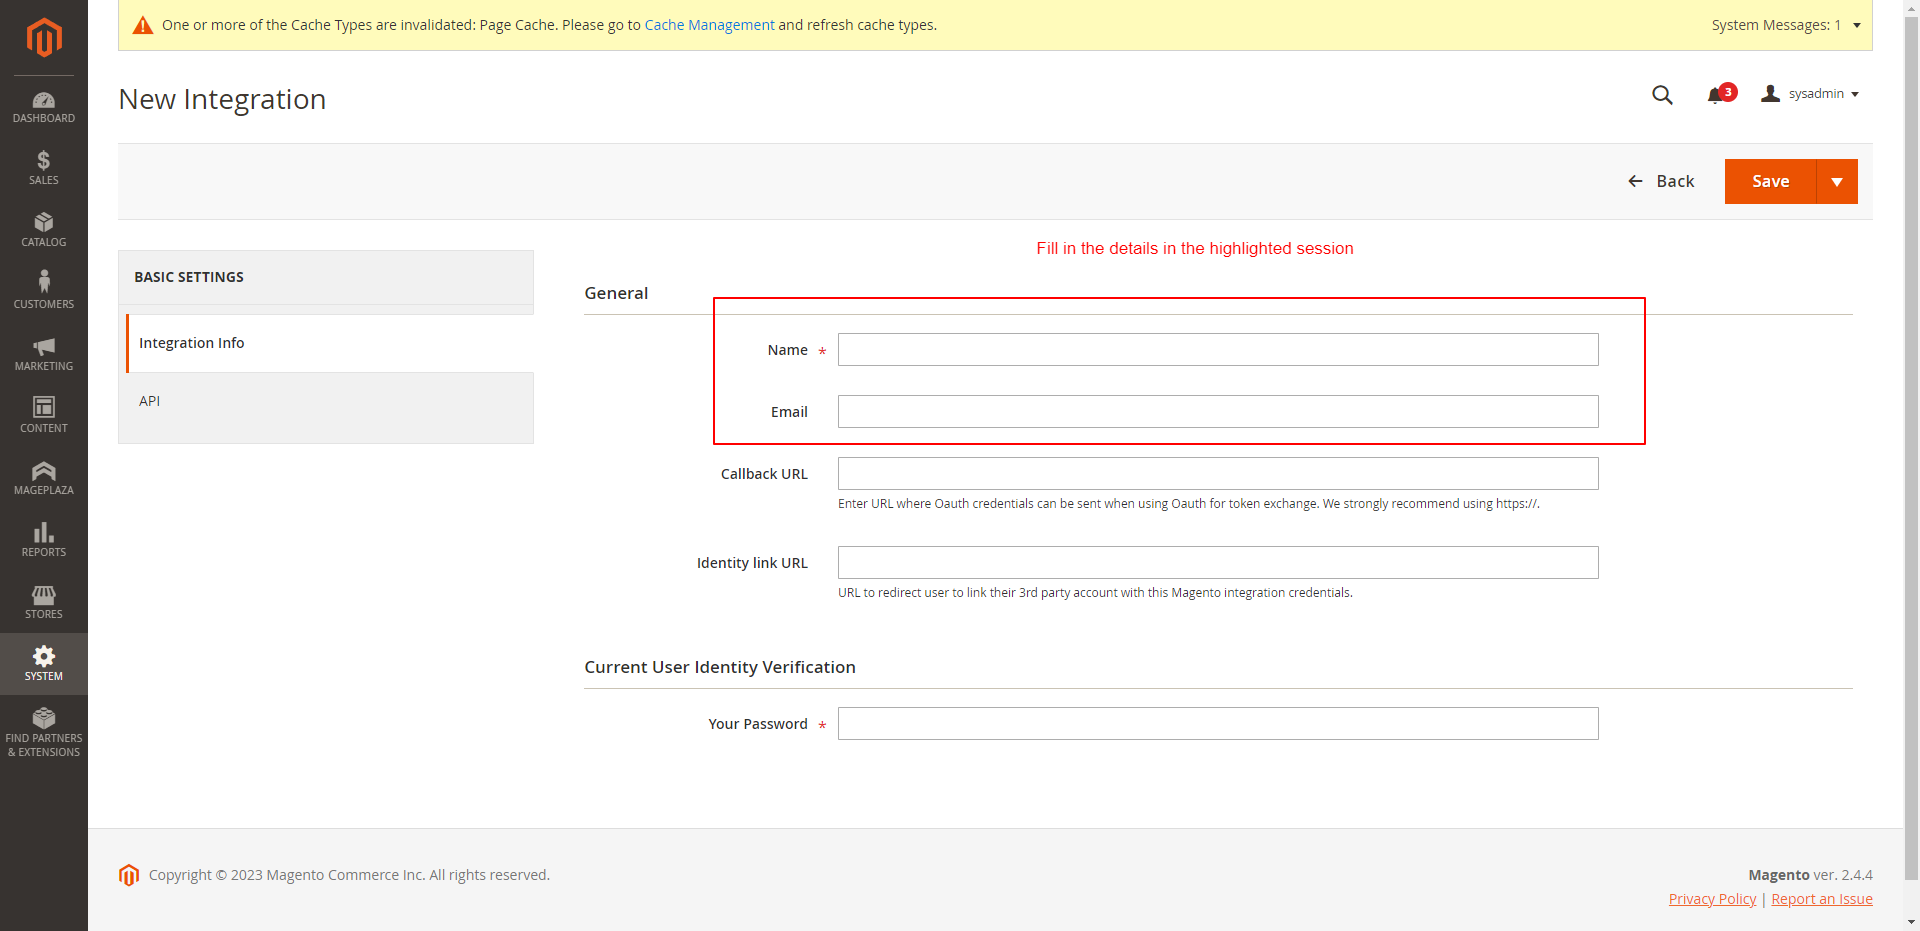
Task: Open notifications bell with 3 alerts
Action: click(1721, 94)
